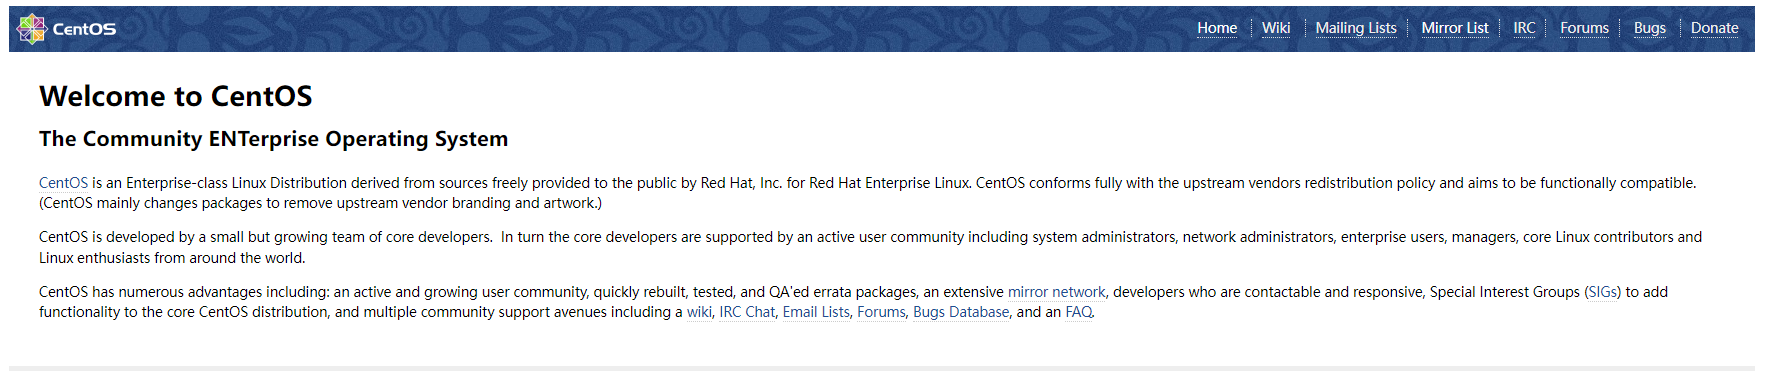Screen dimensions: 1765x384
Task: Follow the CentOS link in first paragraph
Action: tap(63, 183)
